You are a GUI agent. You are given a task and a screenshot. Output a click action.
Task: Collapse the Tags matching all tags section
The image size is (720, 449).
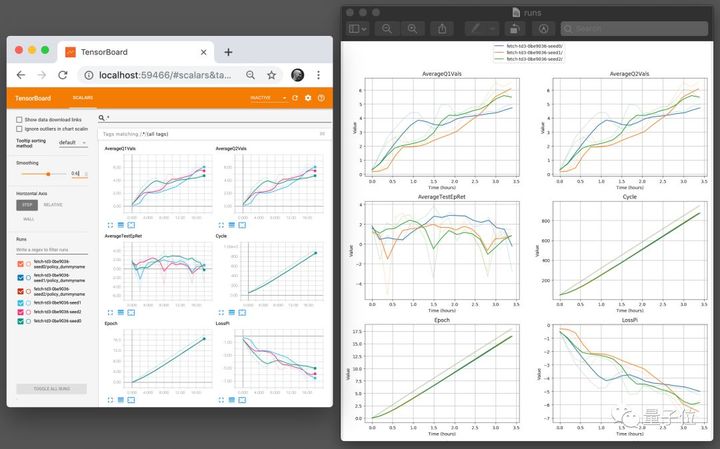pos(214,134)
